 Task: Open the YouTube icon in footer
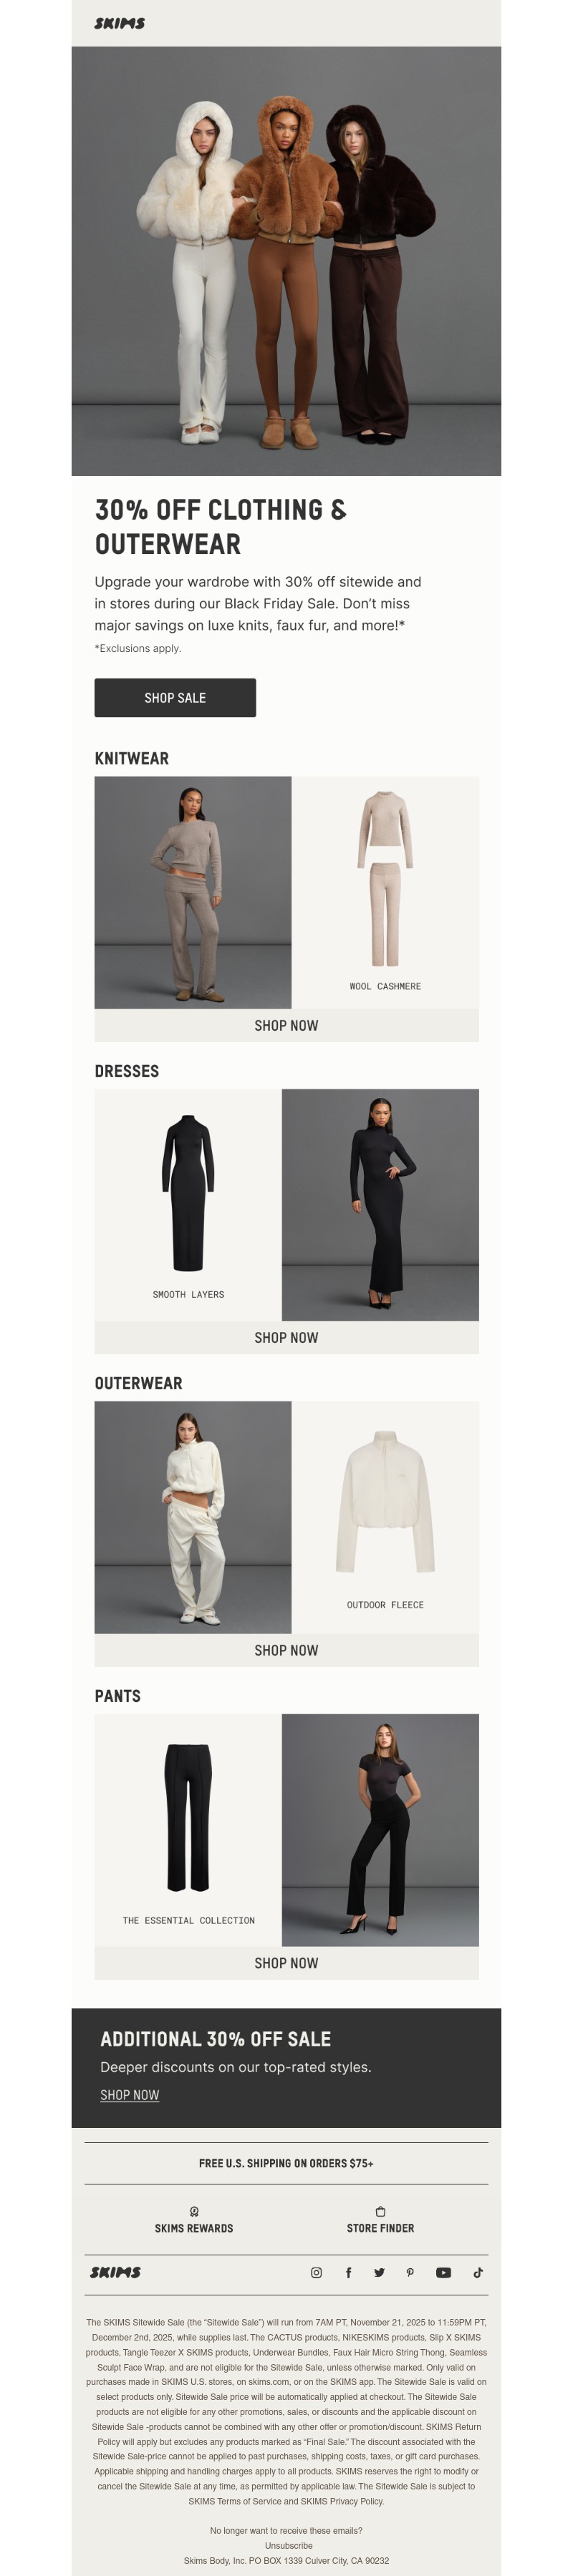[x=443, y=2272]
